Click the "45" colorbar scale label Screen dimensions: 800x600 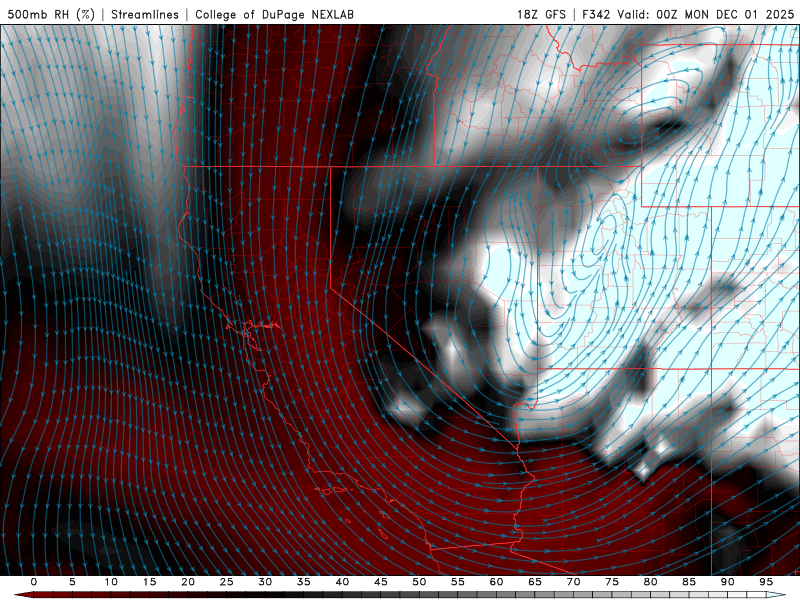click(x=381, y=582)
